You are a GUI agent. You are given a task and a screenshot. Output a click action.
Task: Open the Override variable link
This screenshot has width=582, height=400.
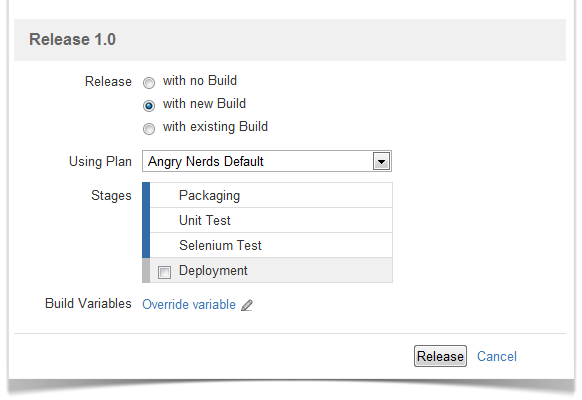click(x=189, y=305)
